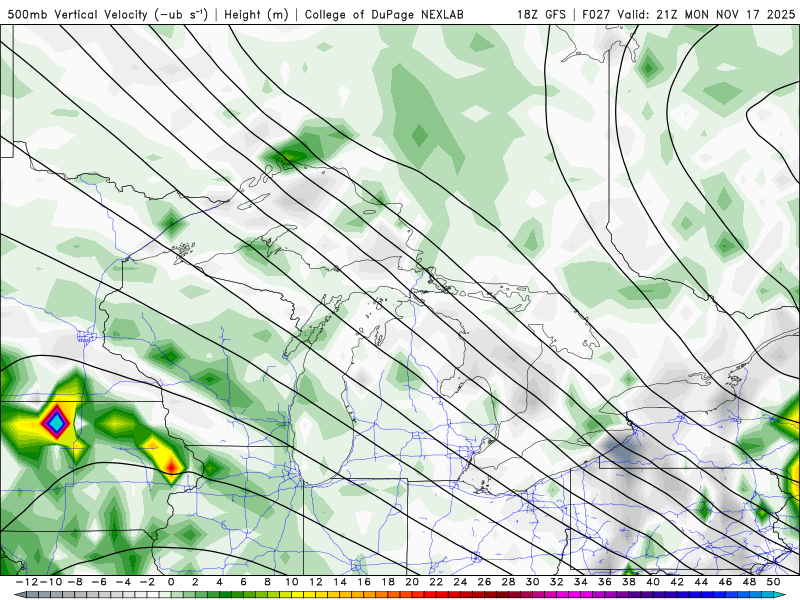Click the "44" legend number
800x600 pixels.
pos(701,582)
